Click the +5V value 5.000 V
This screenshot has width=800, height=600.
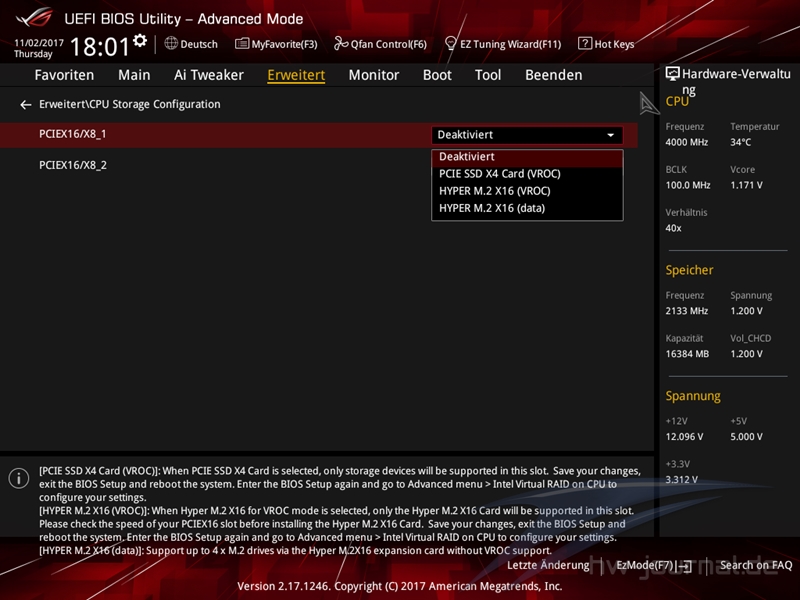click(x=746, y=437)
